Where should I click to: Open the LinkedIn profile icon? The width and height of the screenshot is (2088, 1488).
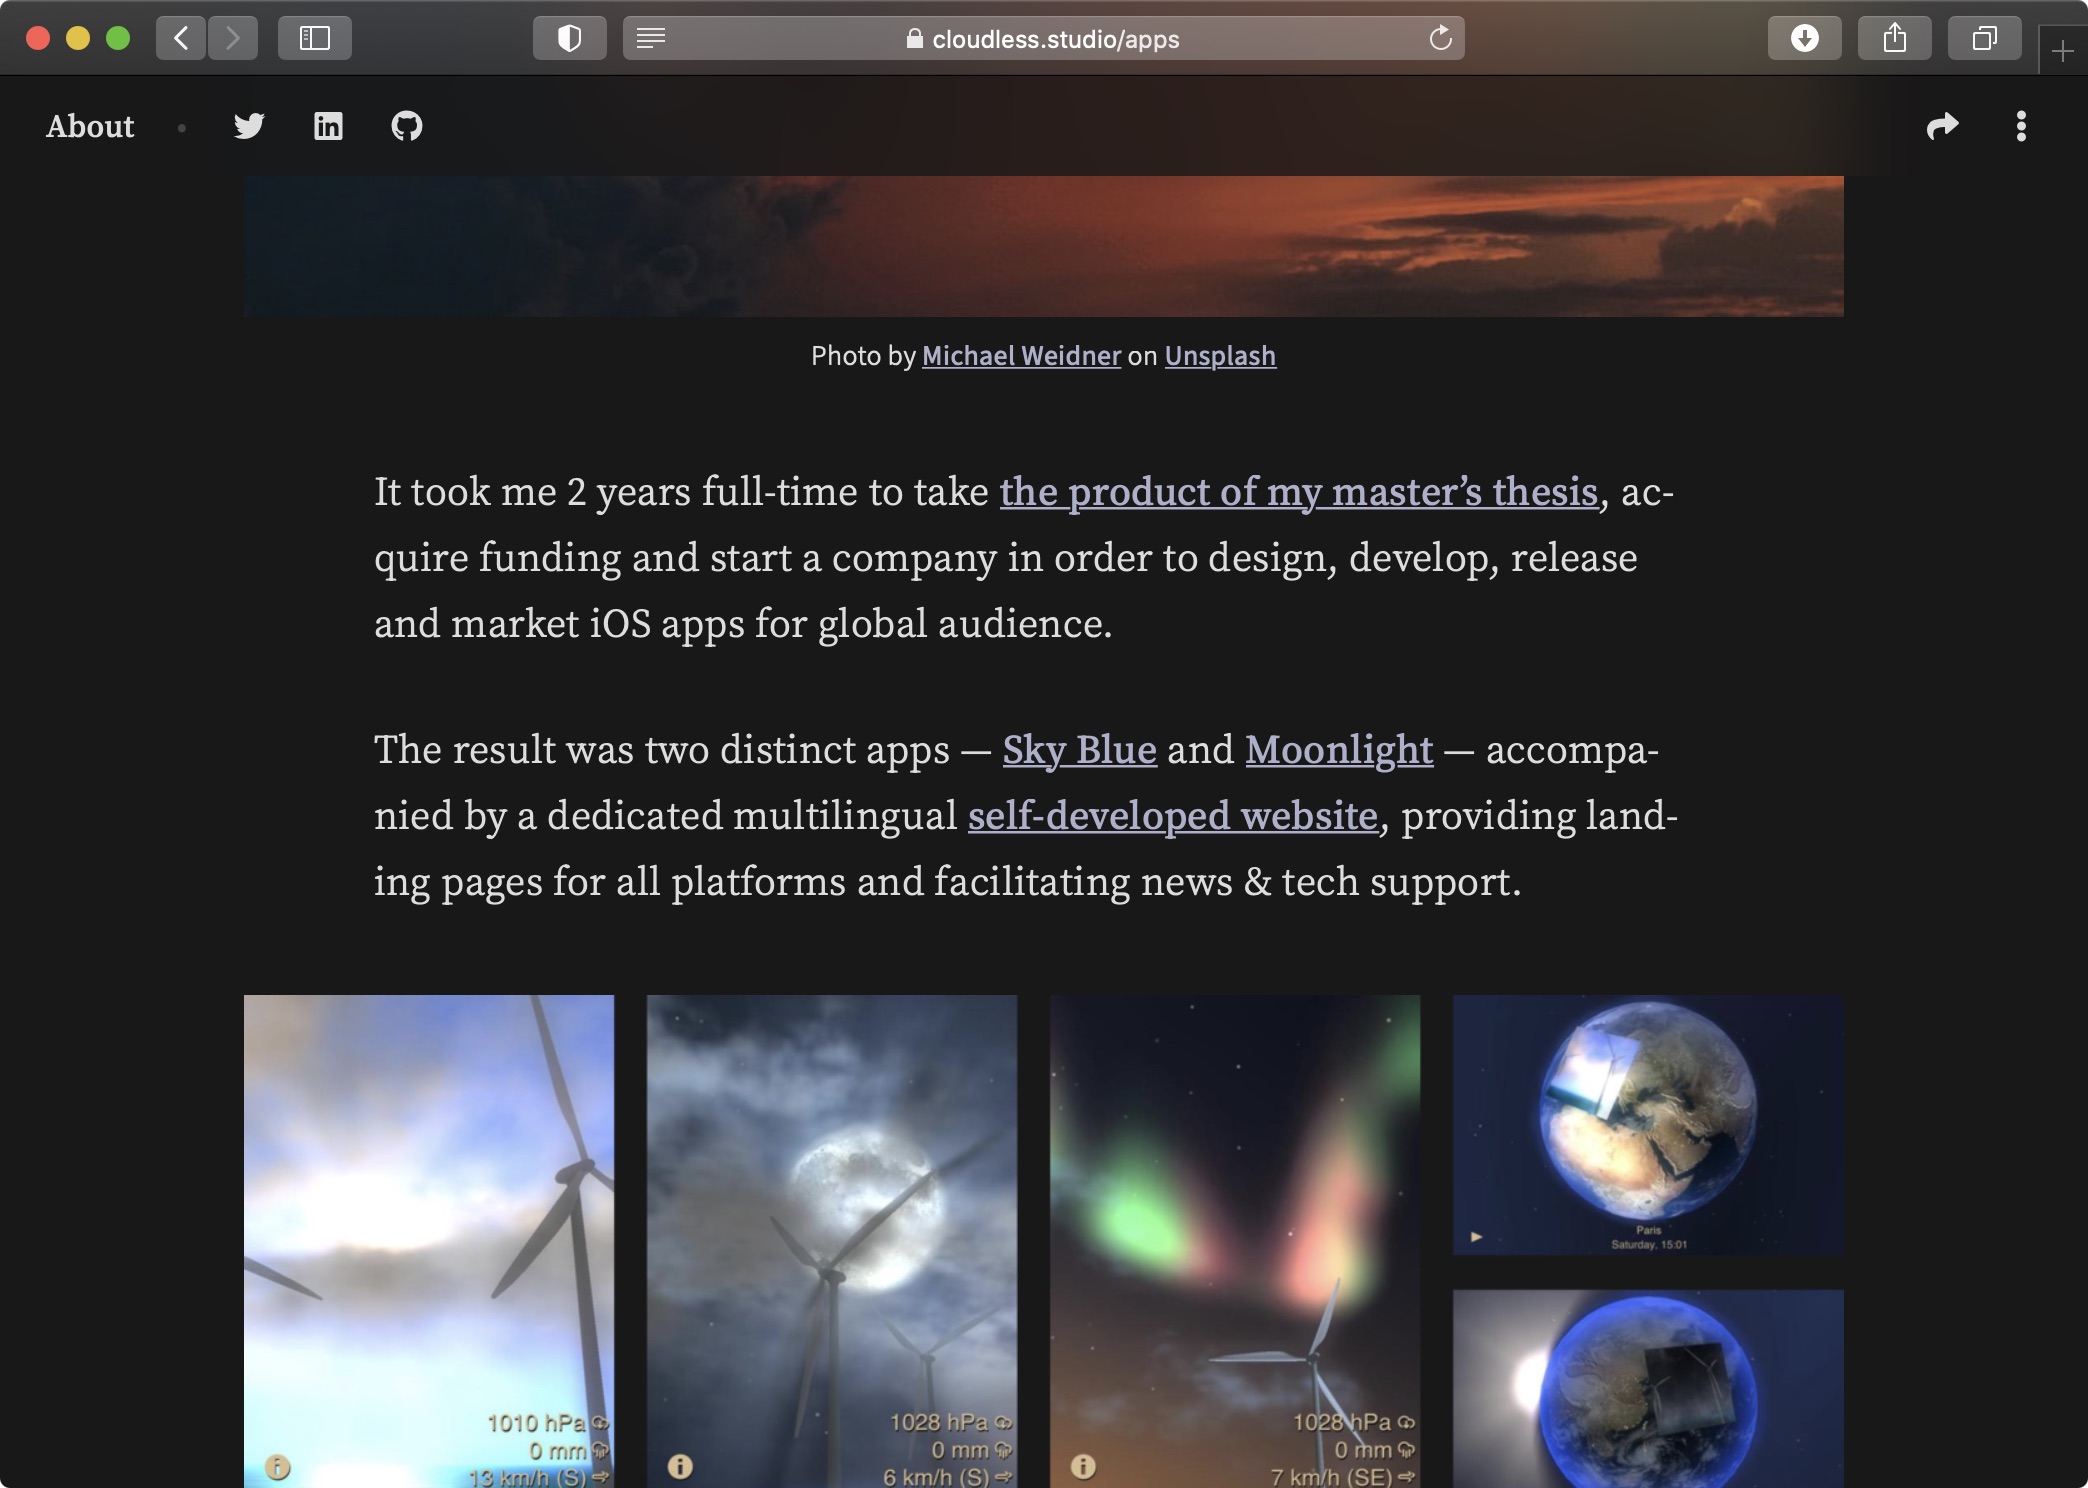[328, 126]
